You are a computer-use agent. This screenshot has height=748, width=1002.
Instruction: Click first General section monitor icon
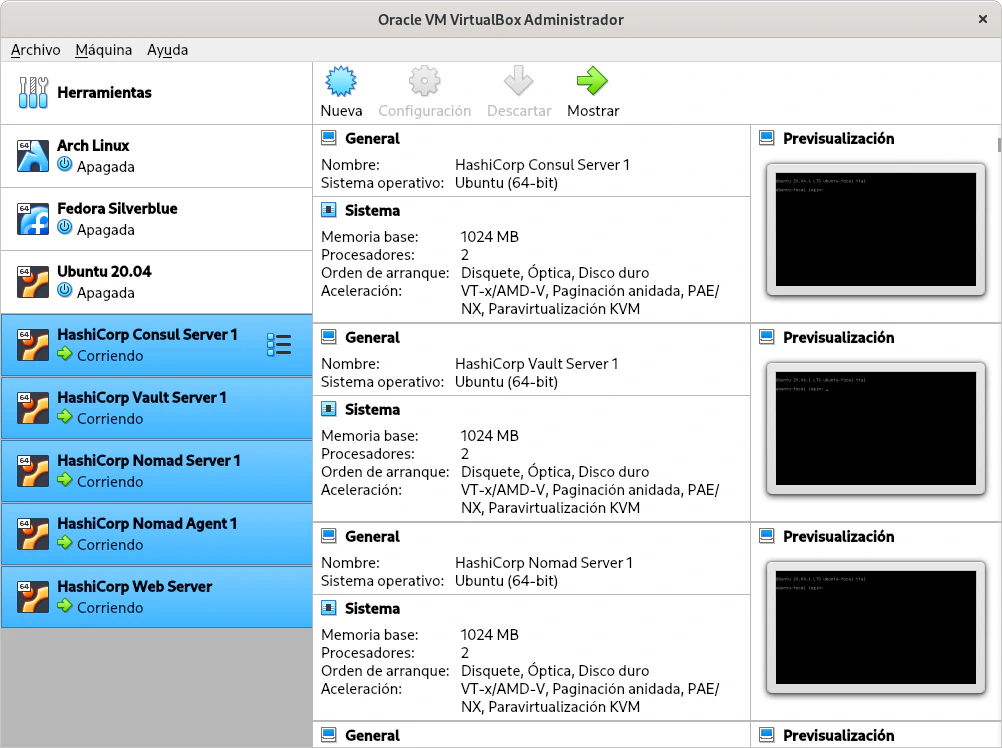click(x=328, y=139)
